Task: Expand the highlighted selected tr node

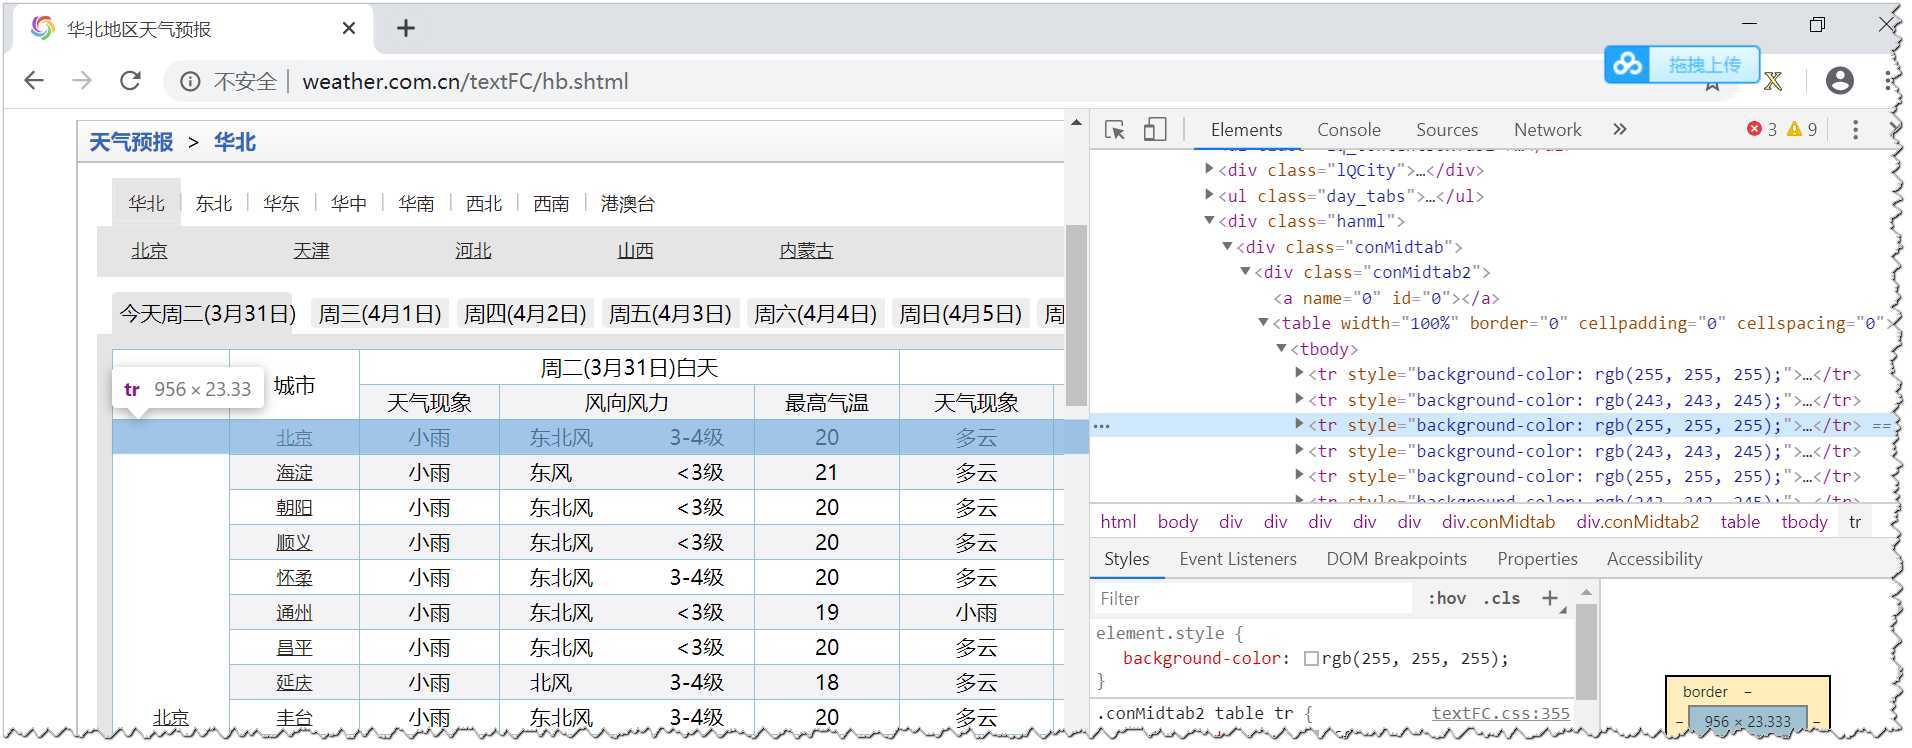Action: (1299, 424)
